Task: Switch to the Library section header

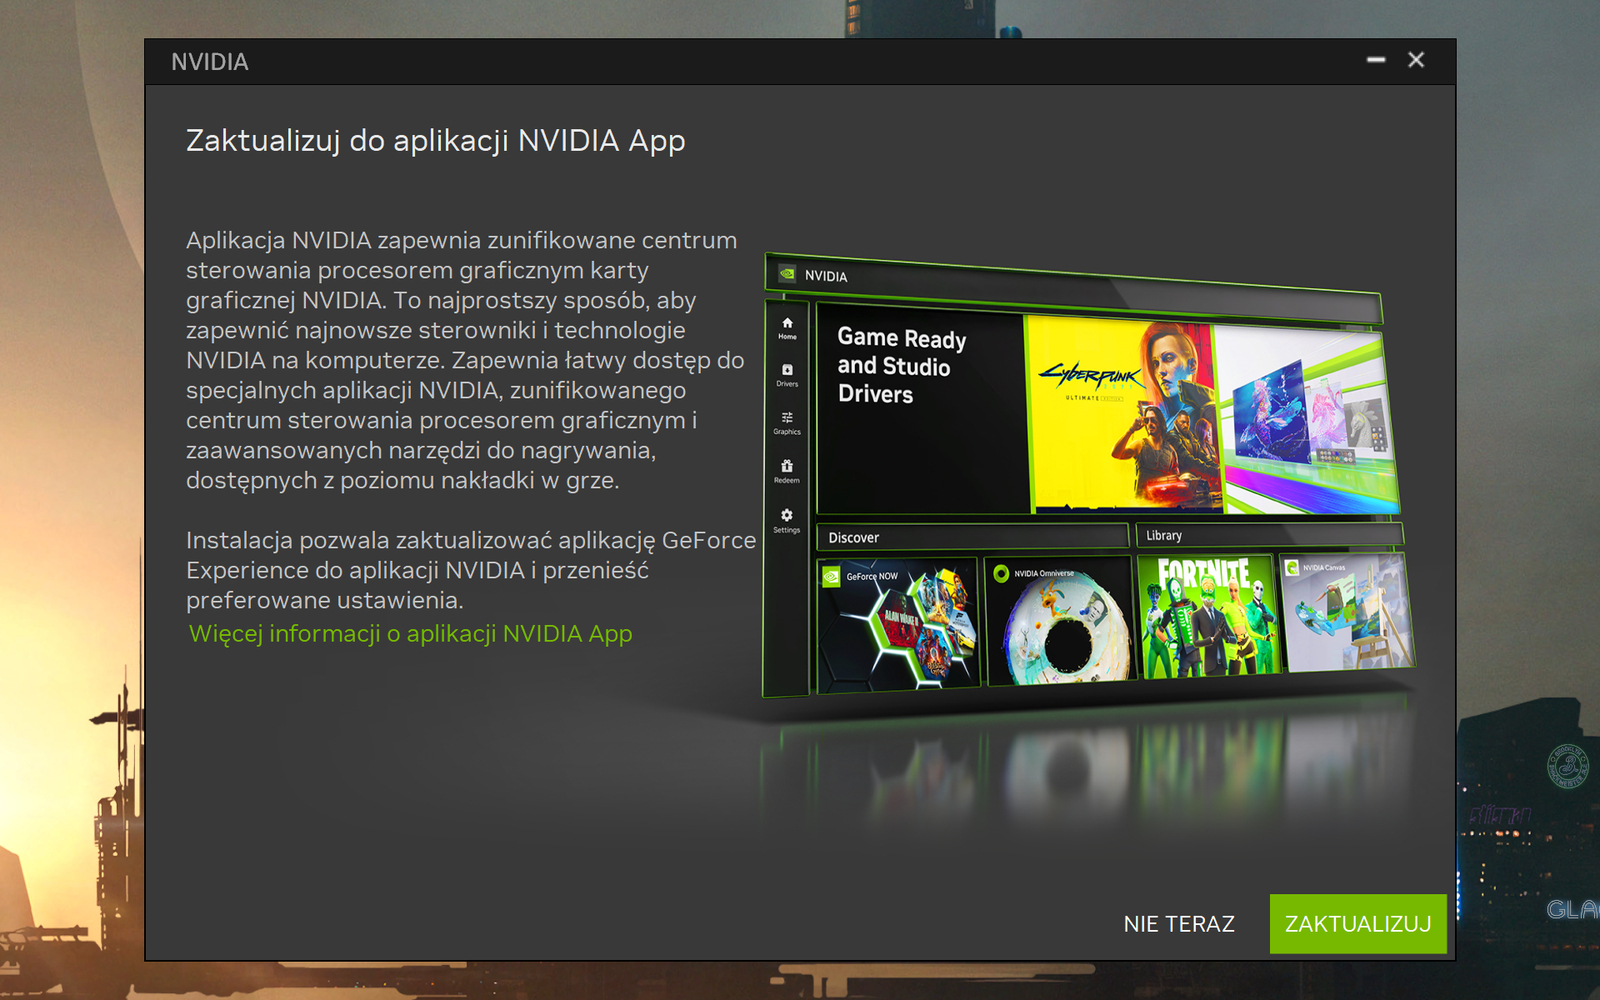Action: 1164,535
